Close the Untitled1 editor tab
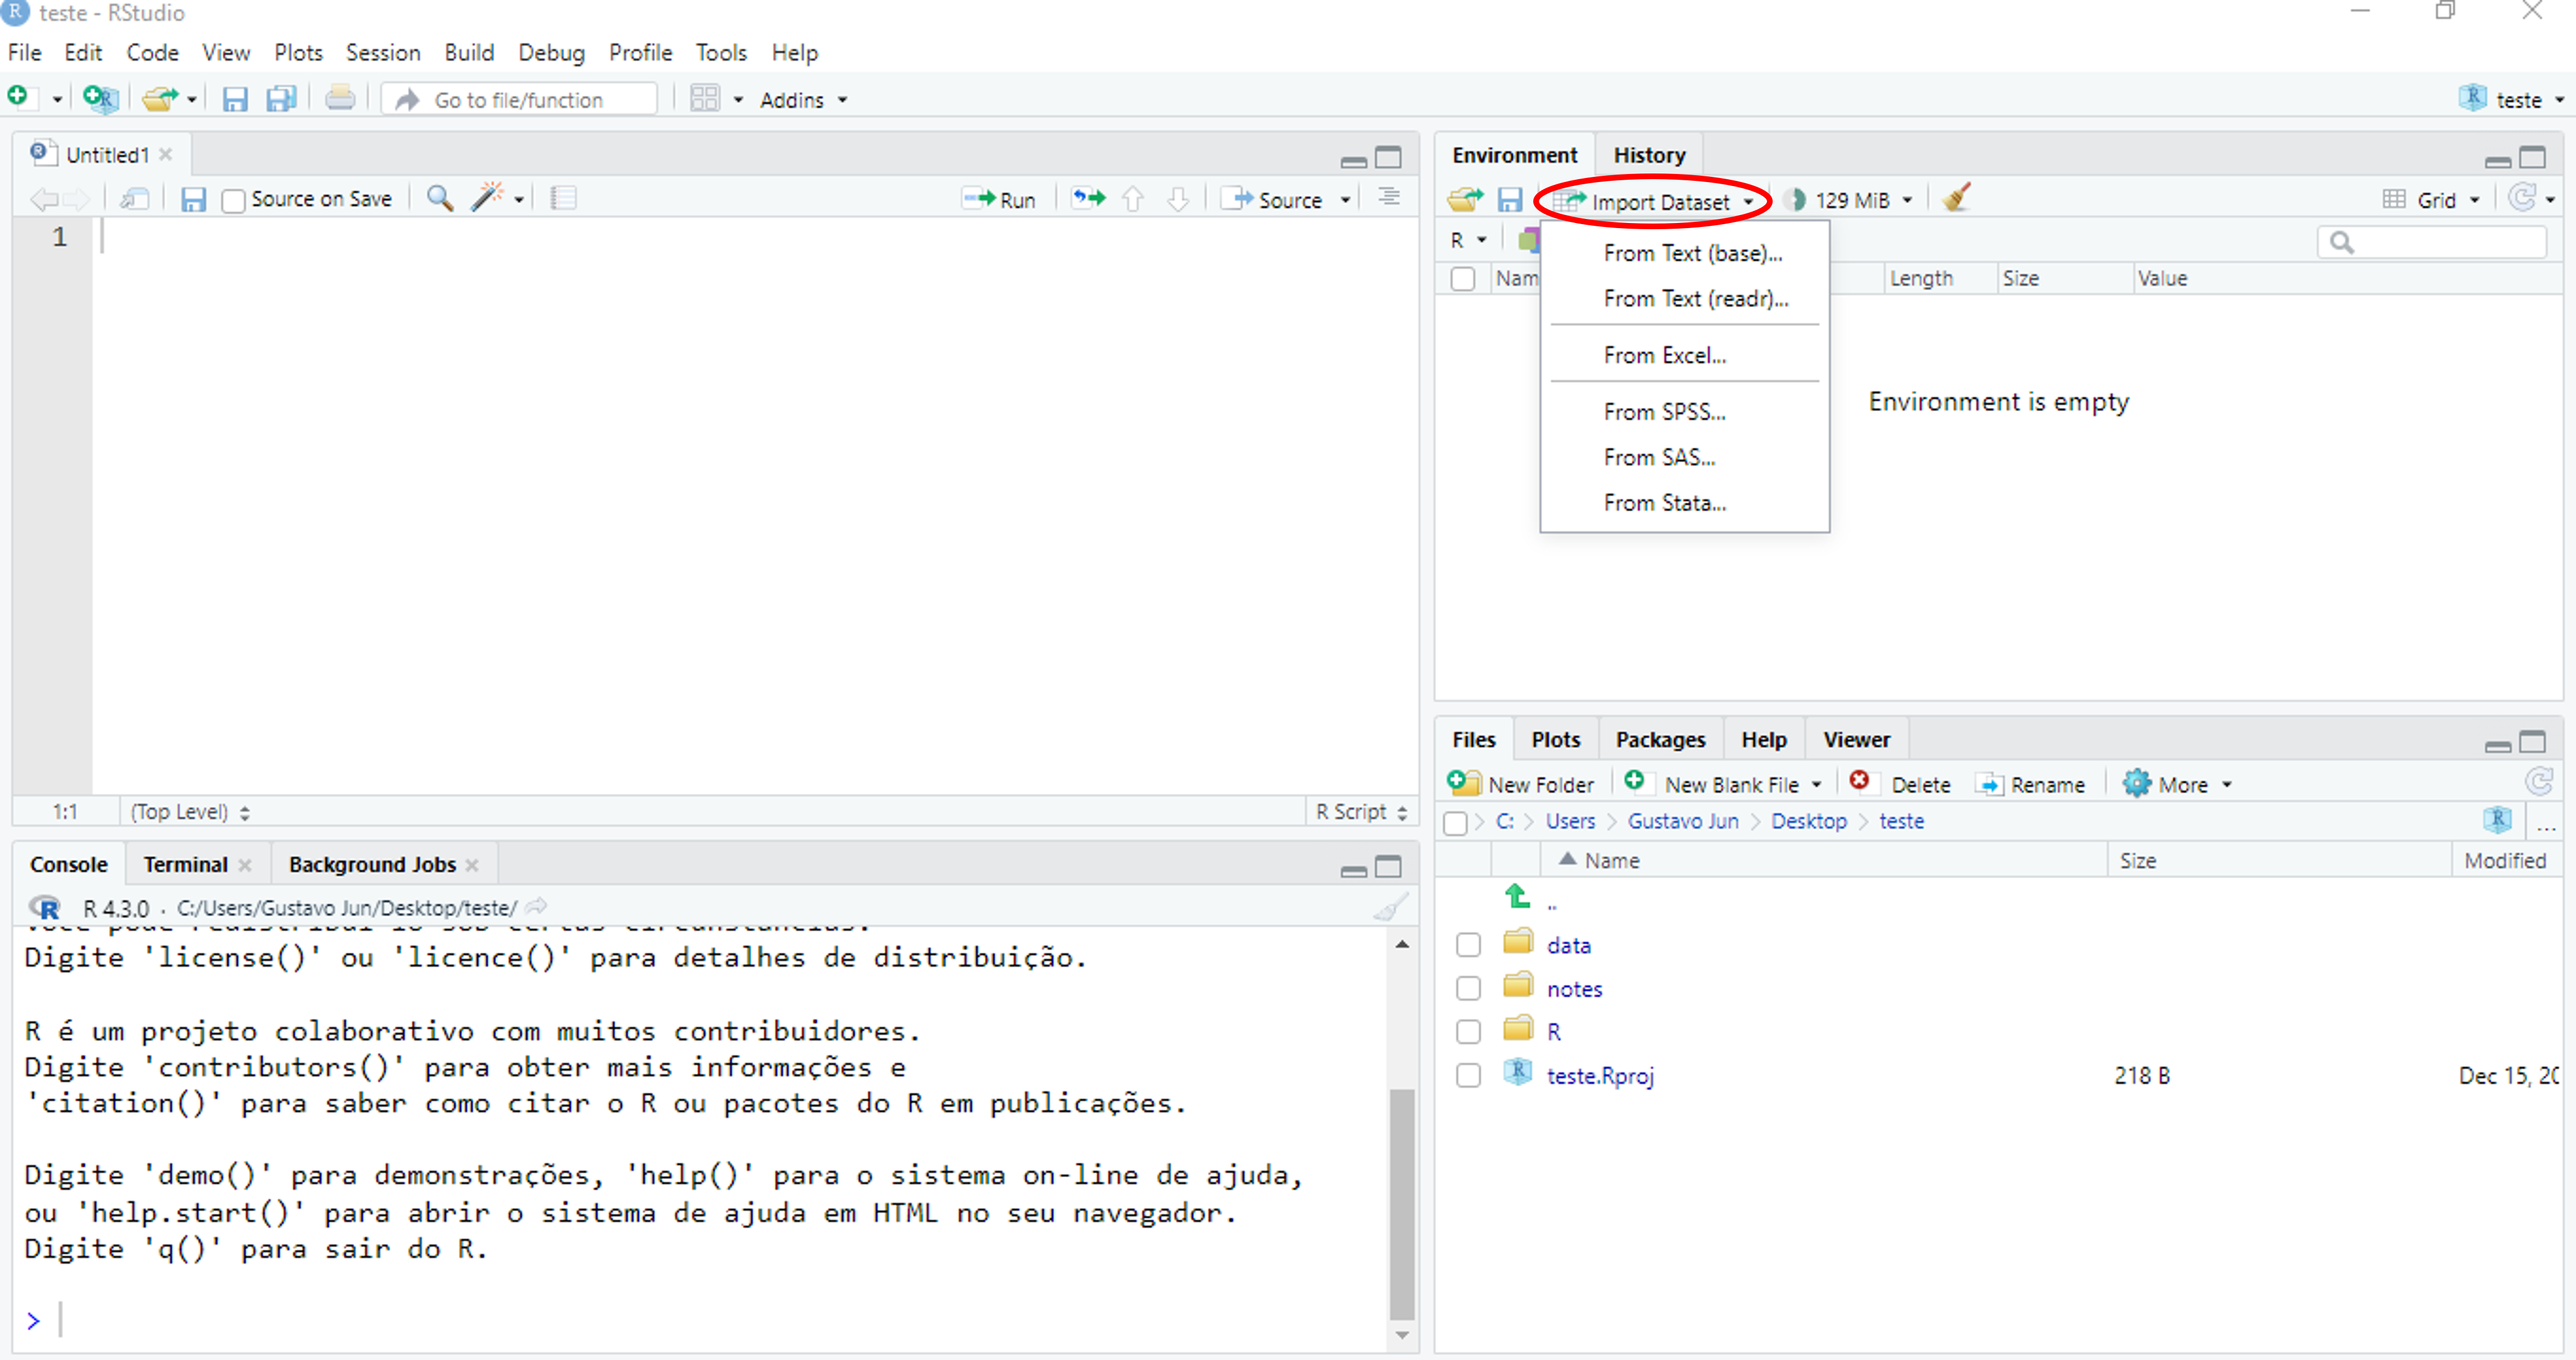Screen dimensions: 2576x1360 [166, 154]
